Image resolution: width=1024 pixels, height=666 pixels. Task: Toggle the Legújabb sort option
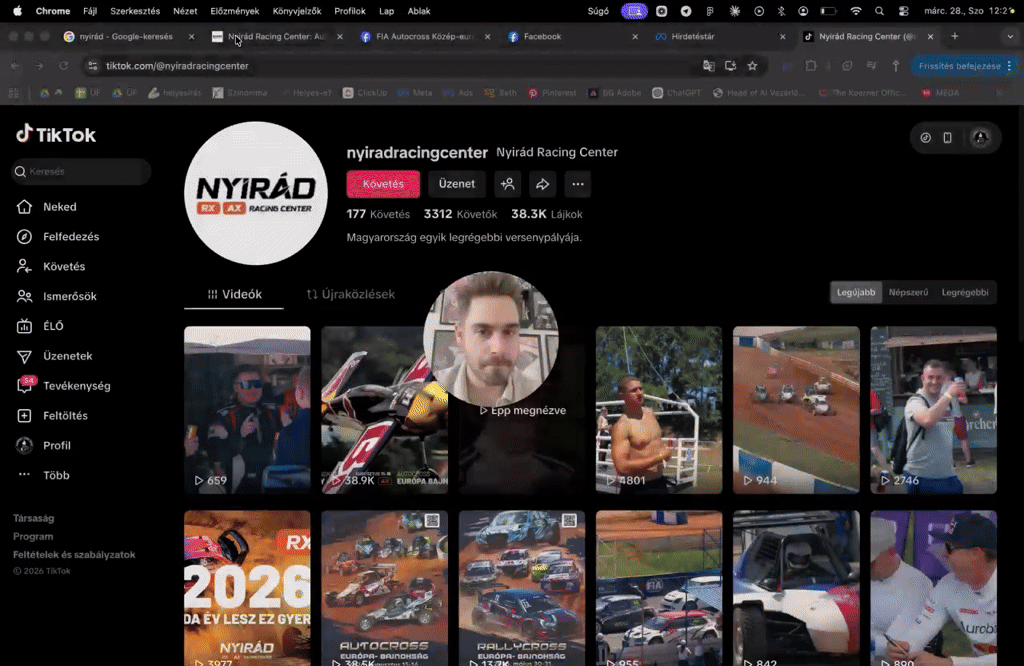coord(855,292)
